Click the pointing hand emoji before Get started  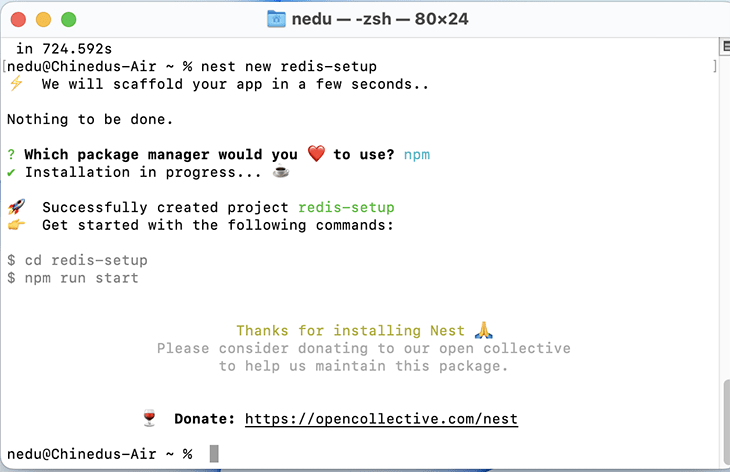(16, 225)
